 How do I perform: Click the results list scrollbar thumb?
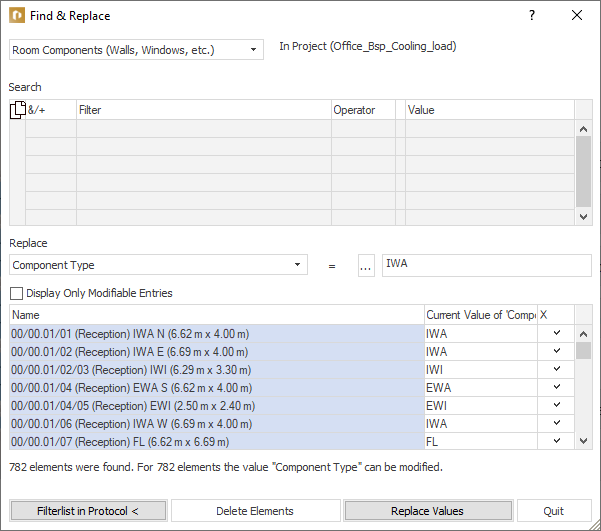coord(583,350)
